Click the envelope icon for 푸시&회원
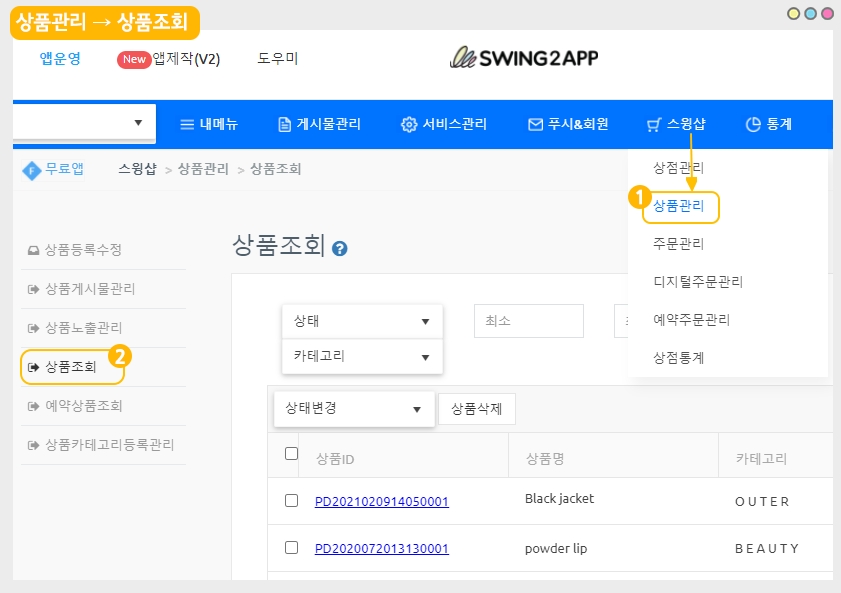Screen dimensions: 841x593 535,125
